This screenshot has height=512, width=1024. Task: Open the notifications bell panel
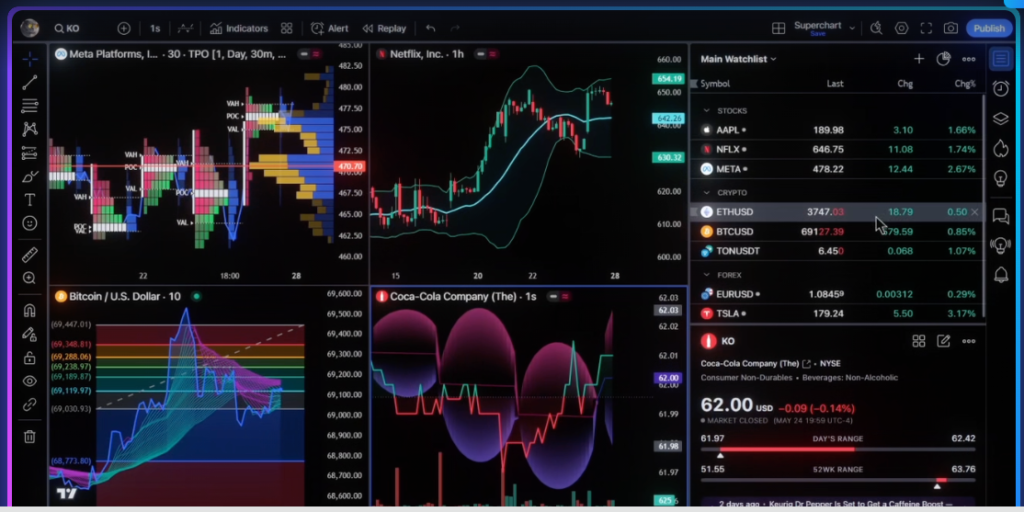tap(1000, 276)
